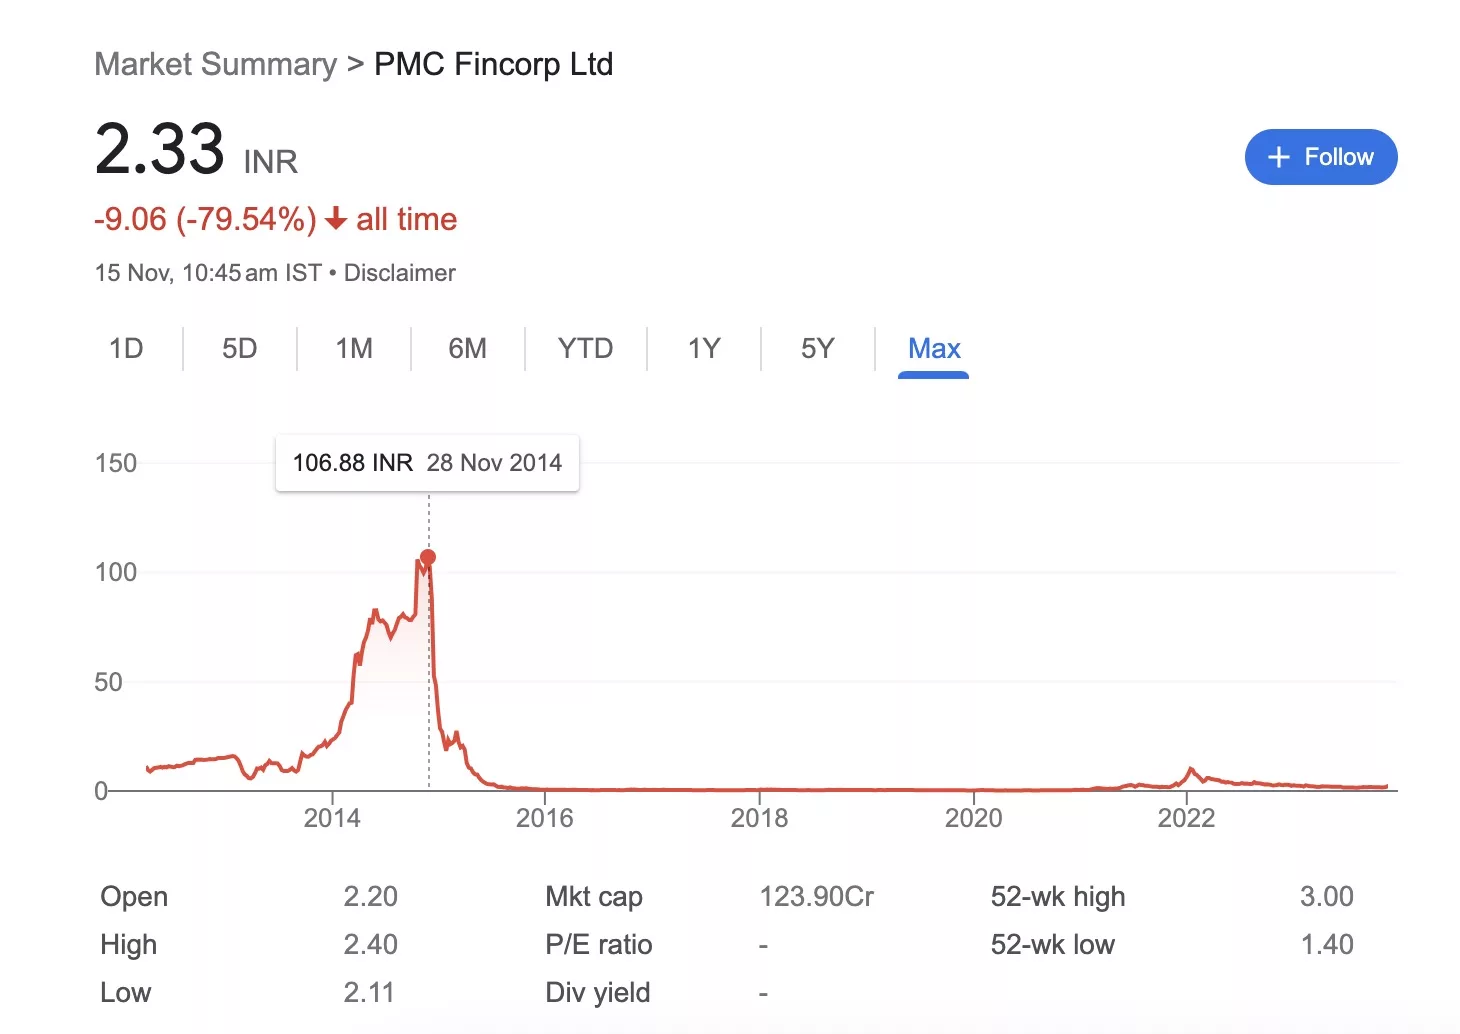Click the 52-wk high label
Image resolution: width=1460 pixels, height=1034 pixels.
[x=1058, y=897]
